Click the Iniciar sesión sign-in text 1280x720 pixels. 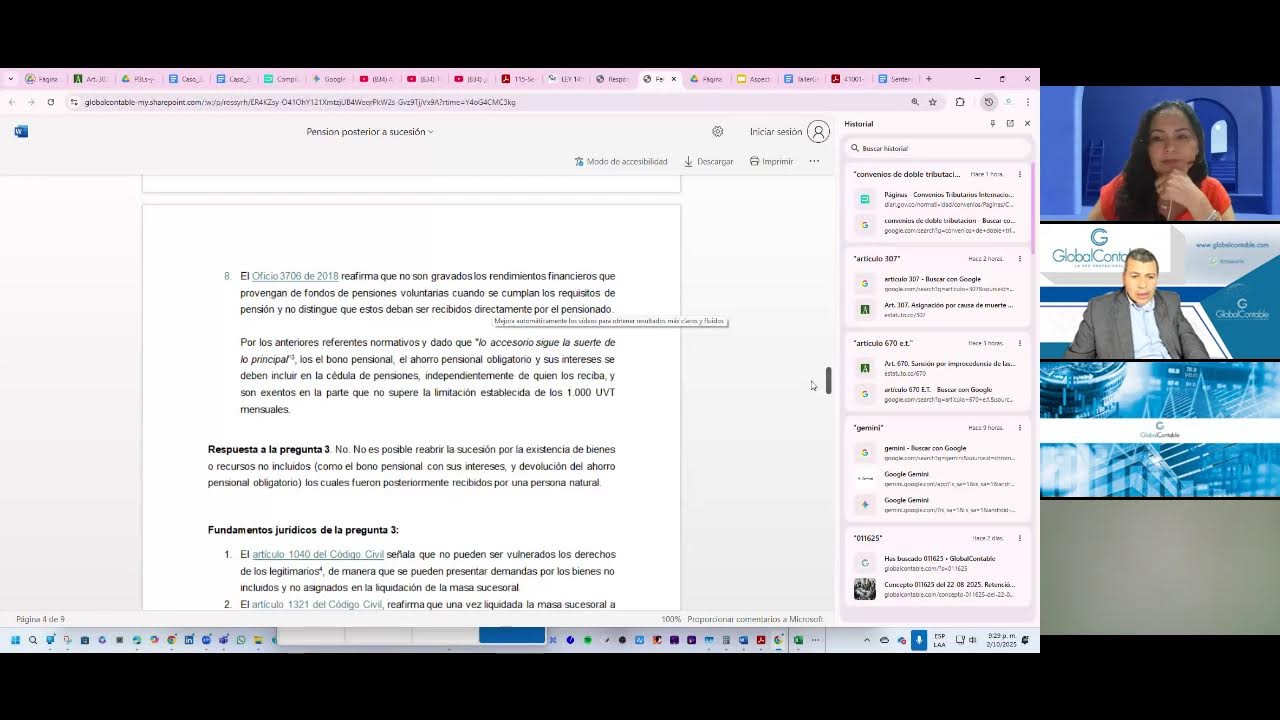pos(776,131)
